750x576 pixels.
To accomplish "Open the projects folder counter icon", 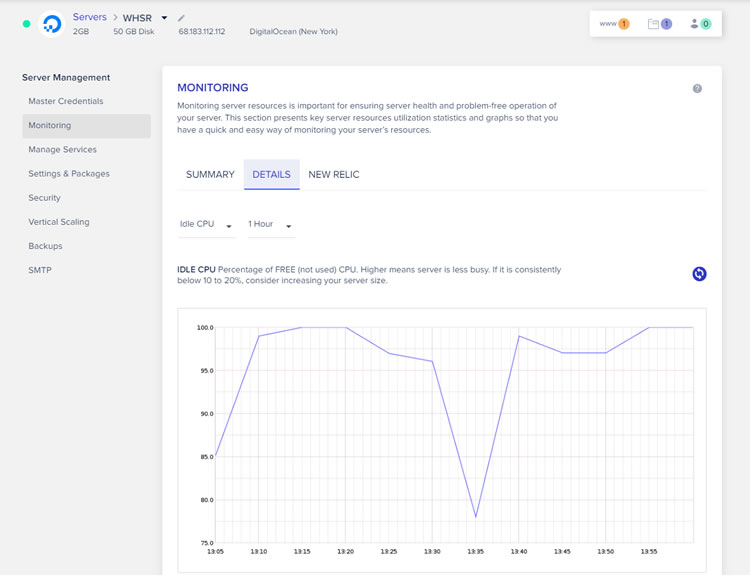I will tap(660, 23).
